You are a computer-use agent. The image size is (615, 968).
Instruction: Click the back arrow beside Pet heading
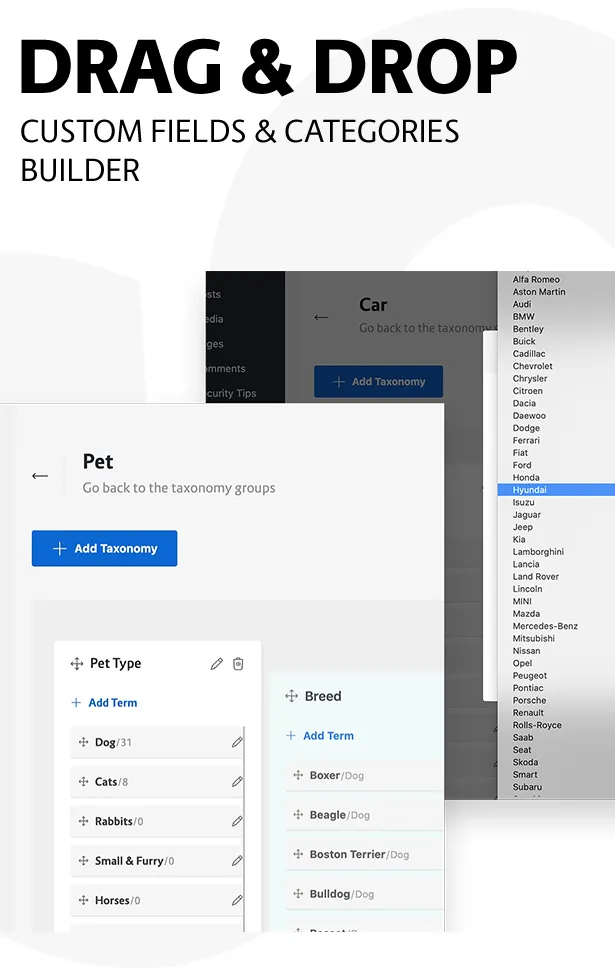(40, 476)
